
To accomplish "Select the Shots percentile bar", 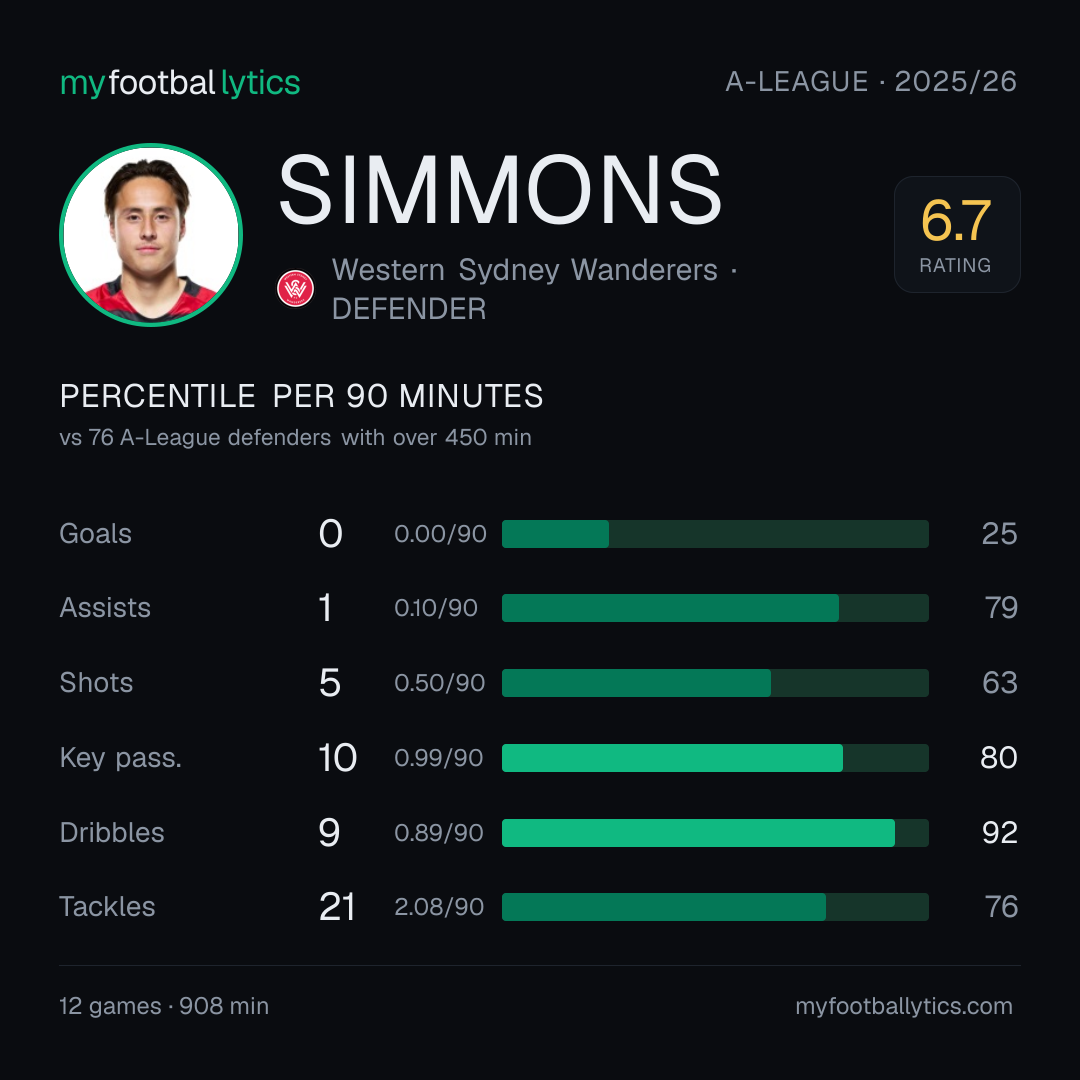I will [x=715, y=683].
